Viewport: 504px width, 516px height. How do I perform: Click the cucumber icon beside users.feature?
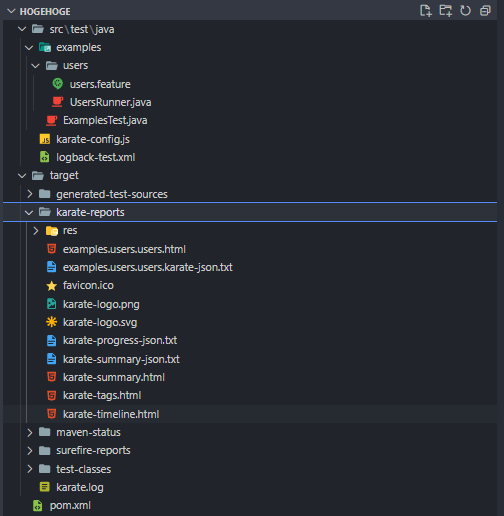tap(58, 84)
